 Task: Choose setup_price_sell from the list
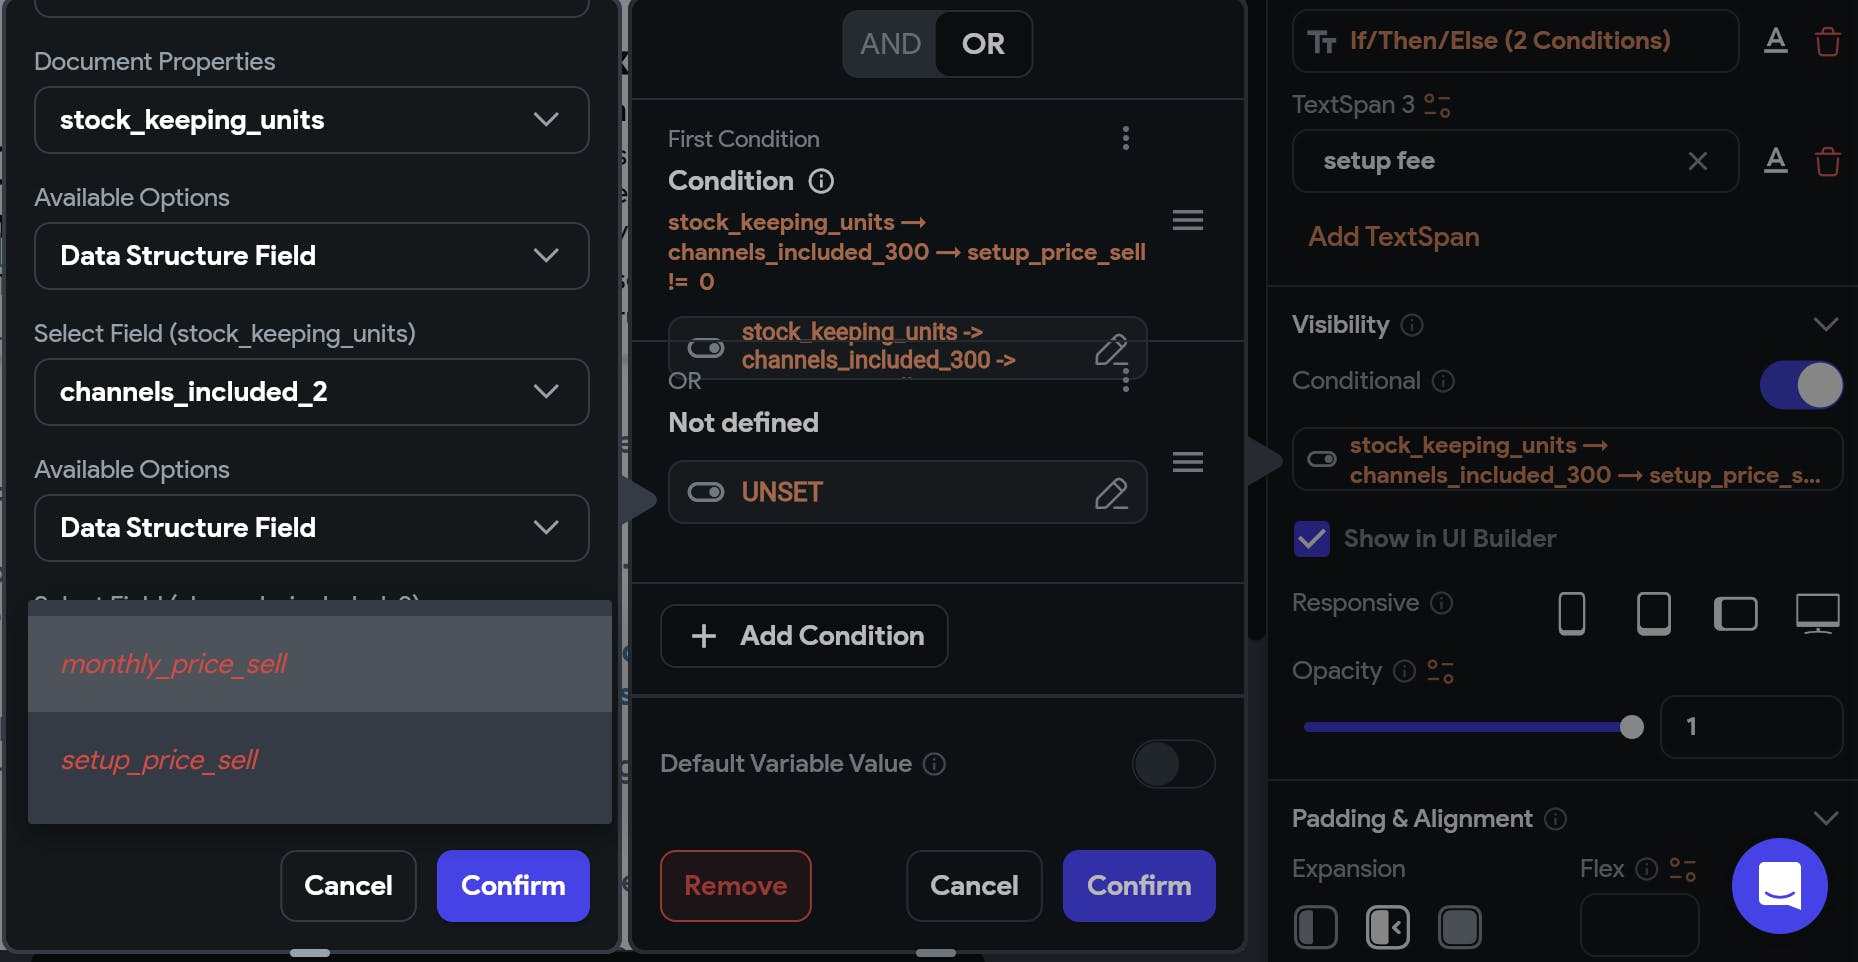(160, 761)
